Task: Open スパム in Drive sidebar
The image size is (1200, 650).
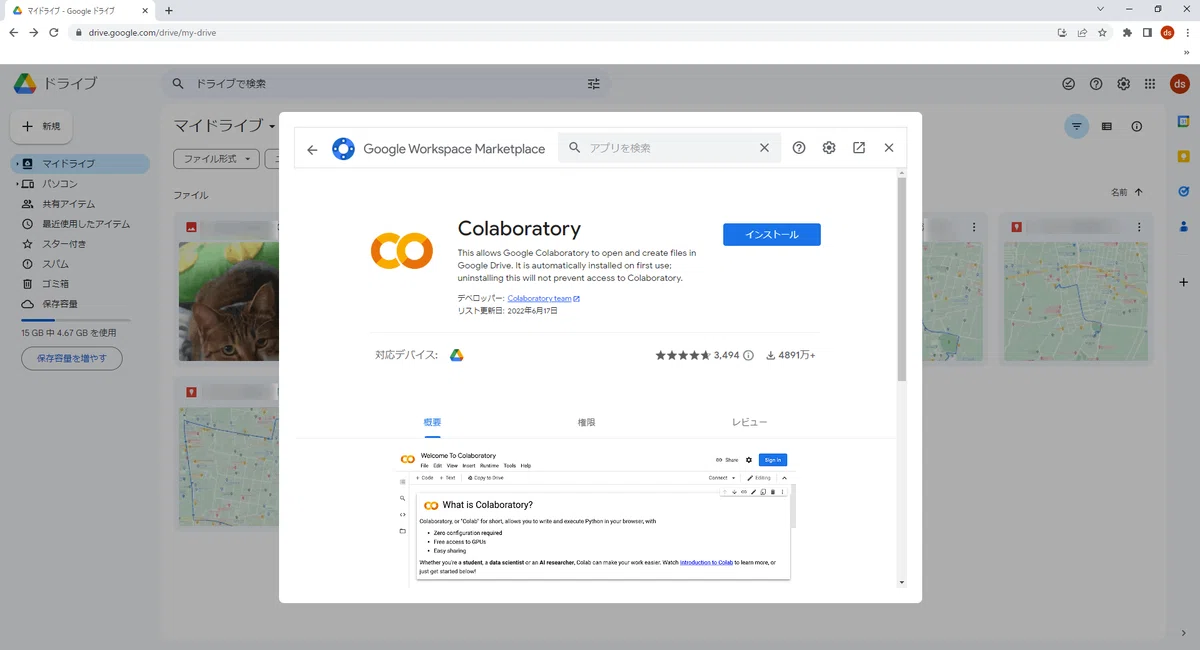Action: [x=55, y=264]
